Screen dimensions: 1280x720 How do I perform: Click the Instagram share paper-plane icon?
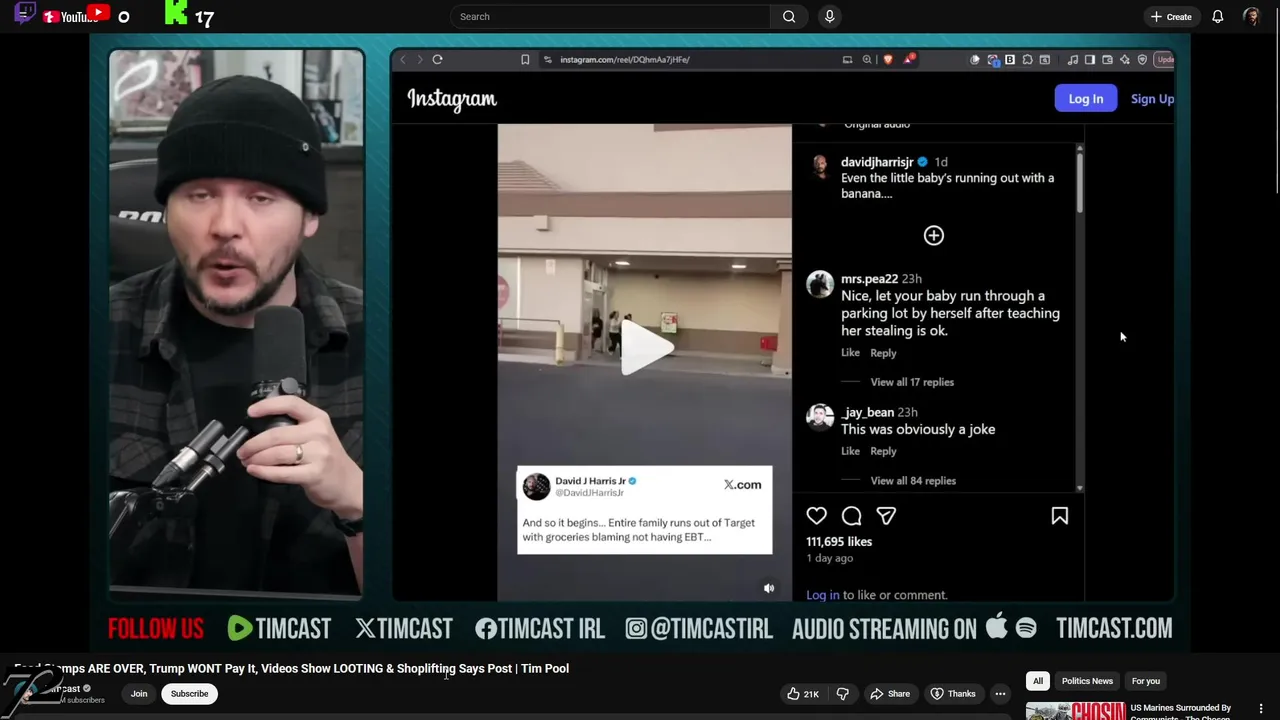click(x=886, y=515)
